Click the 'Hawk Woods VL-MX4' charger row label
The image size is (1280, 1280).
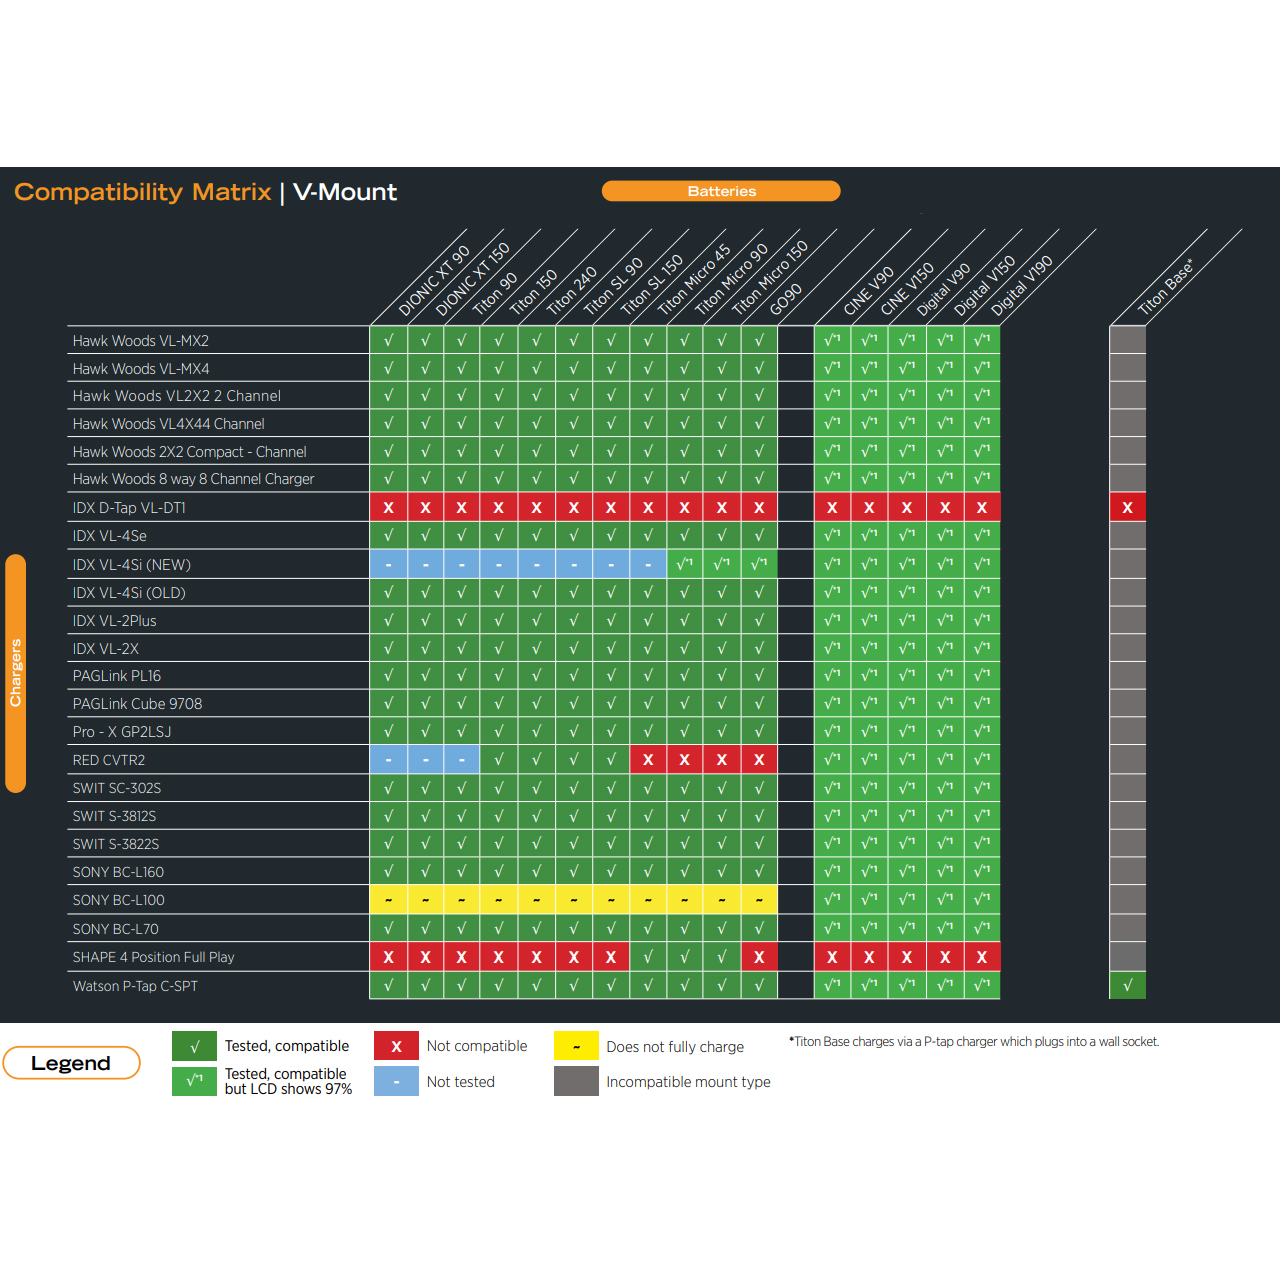[x=141, y=369]
